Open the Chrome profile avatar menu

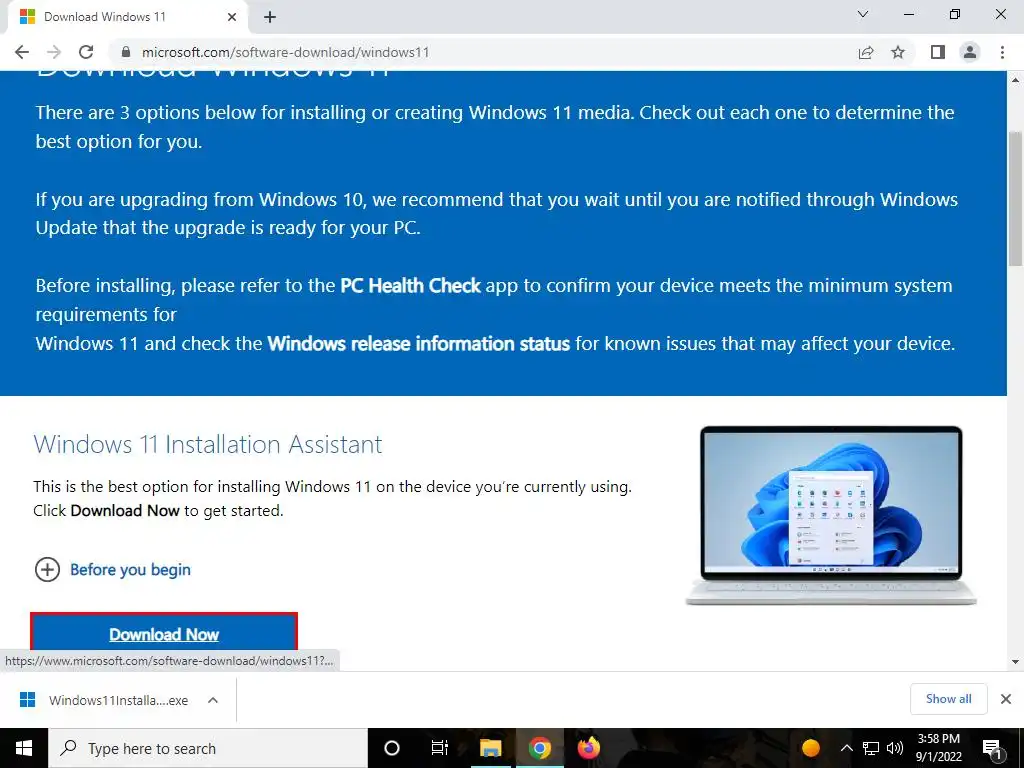970,52
